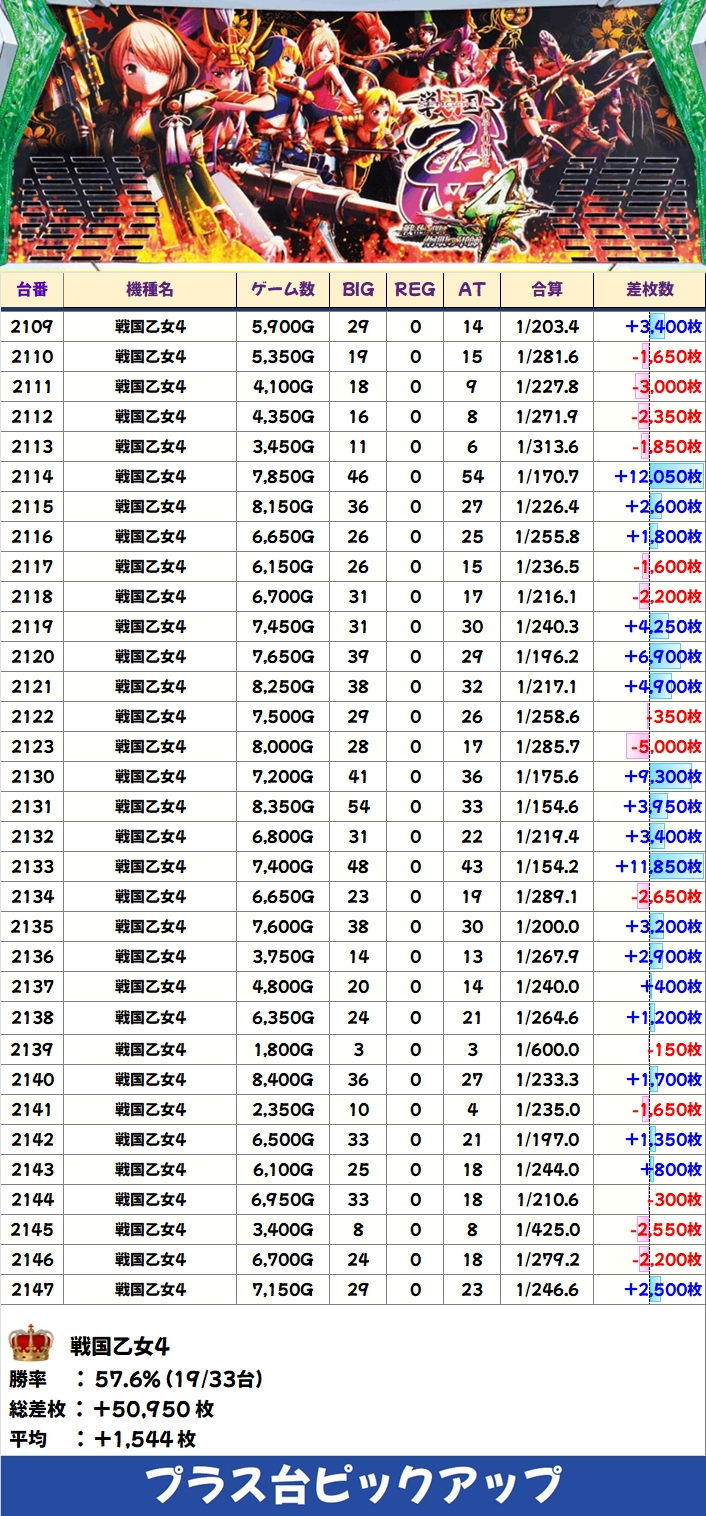
Task: Click 戦国乙女4 name in row 2130
Action: [150, 777]
